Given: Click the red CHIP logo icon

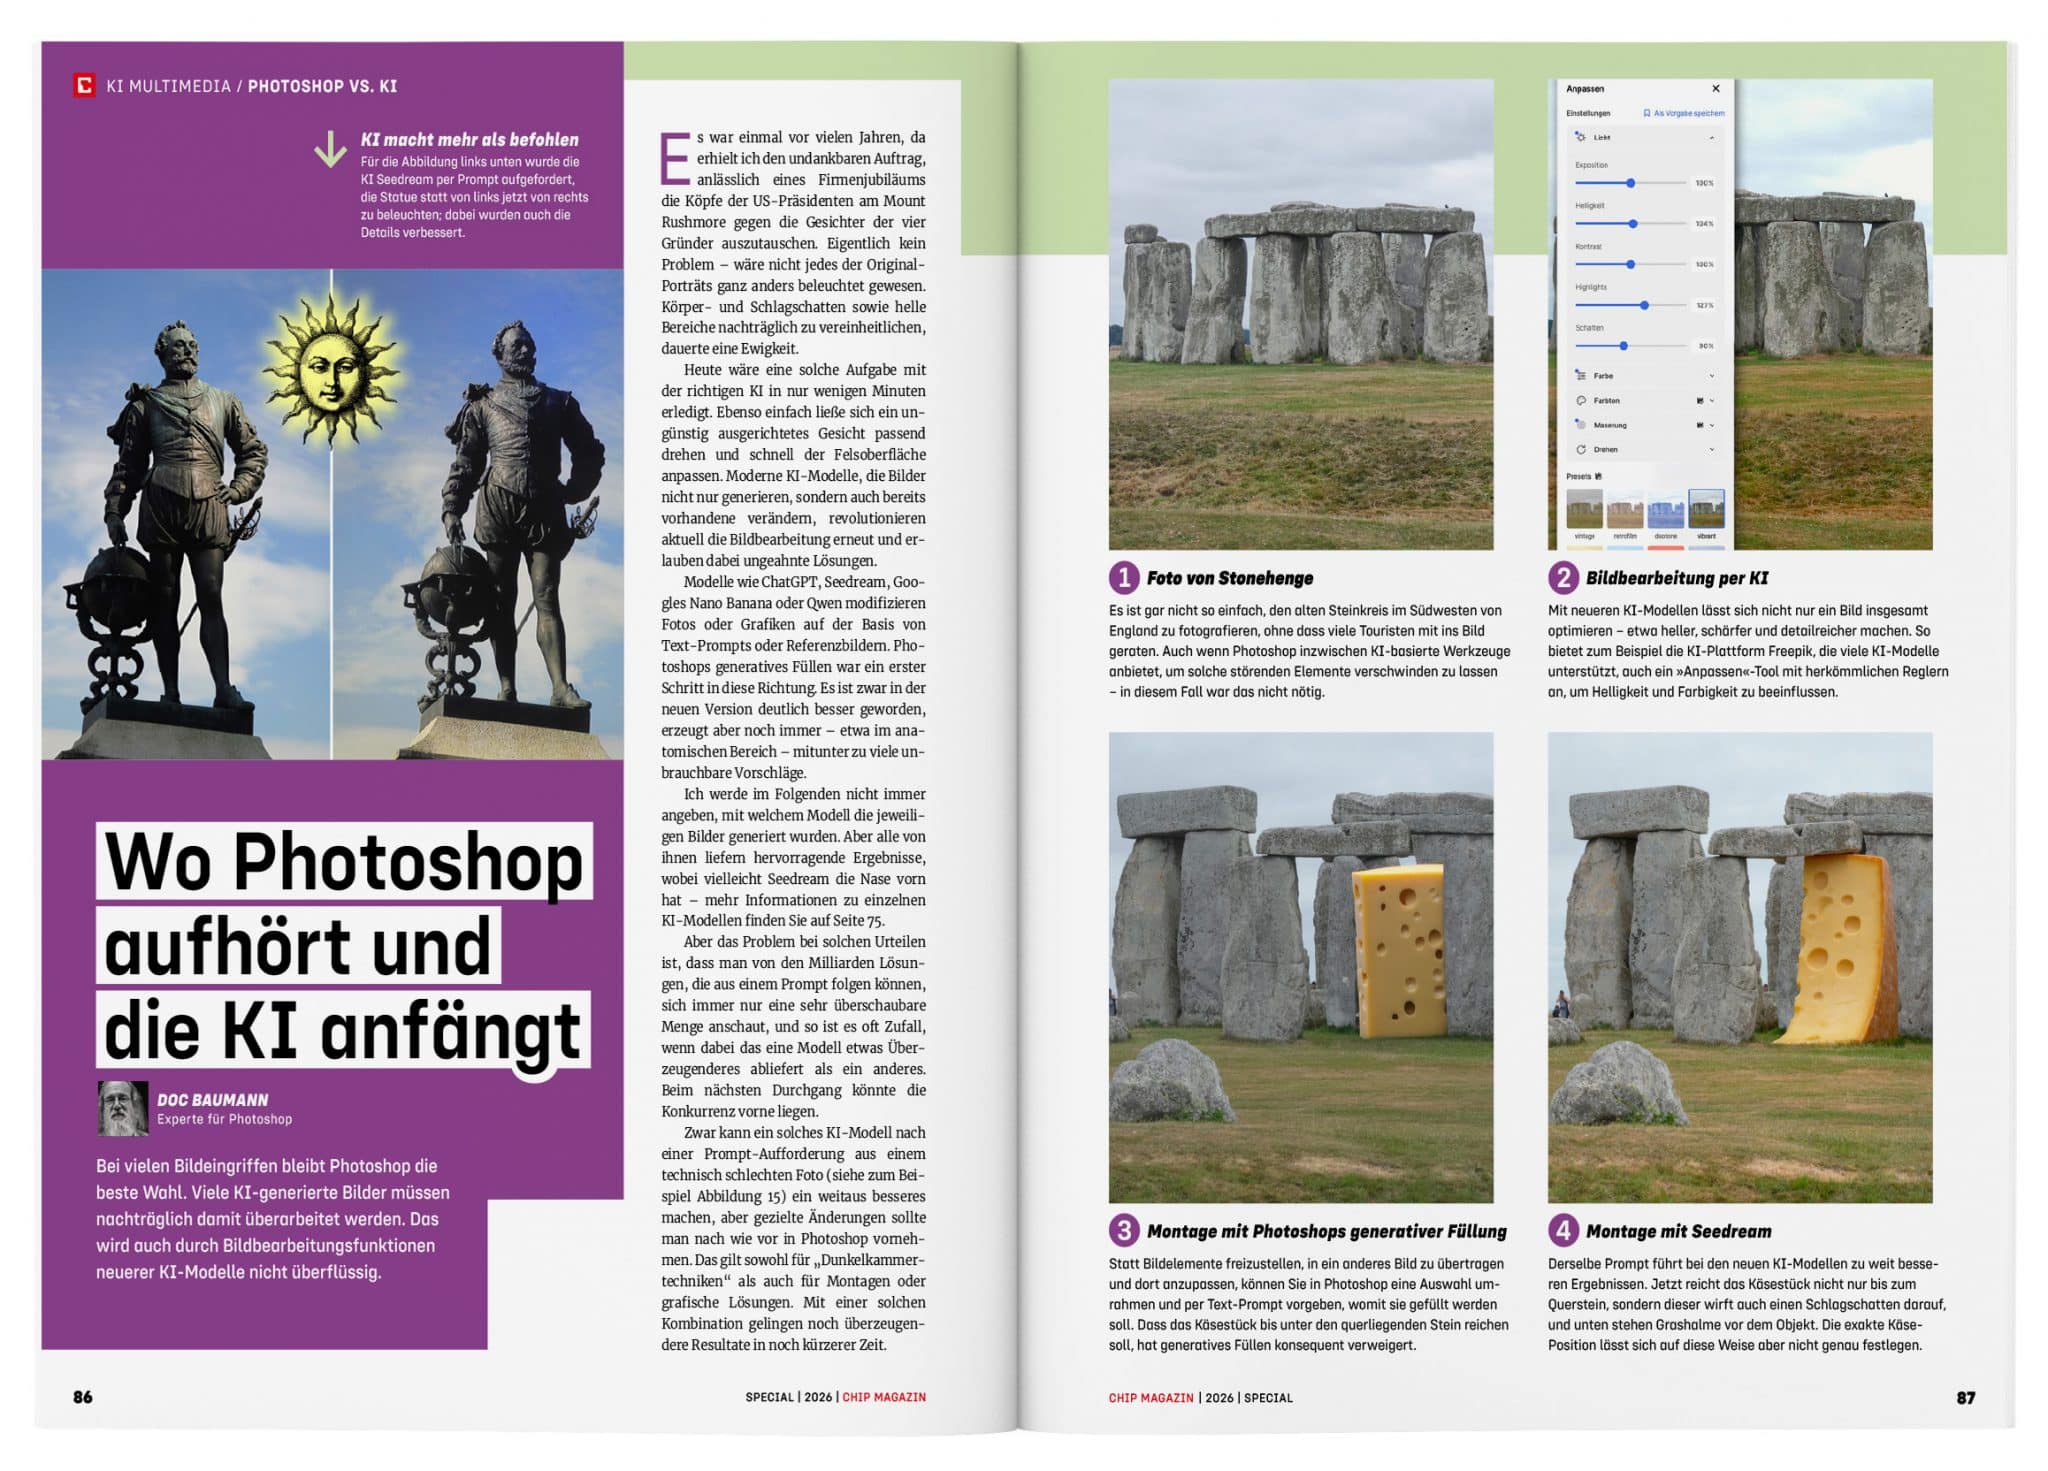Looking at the screenshot, I should pos(85,86).
